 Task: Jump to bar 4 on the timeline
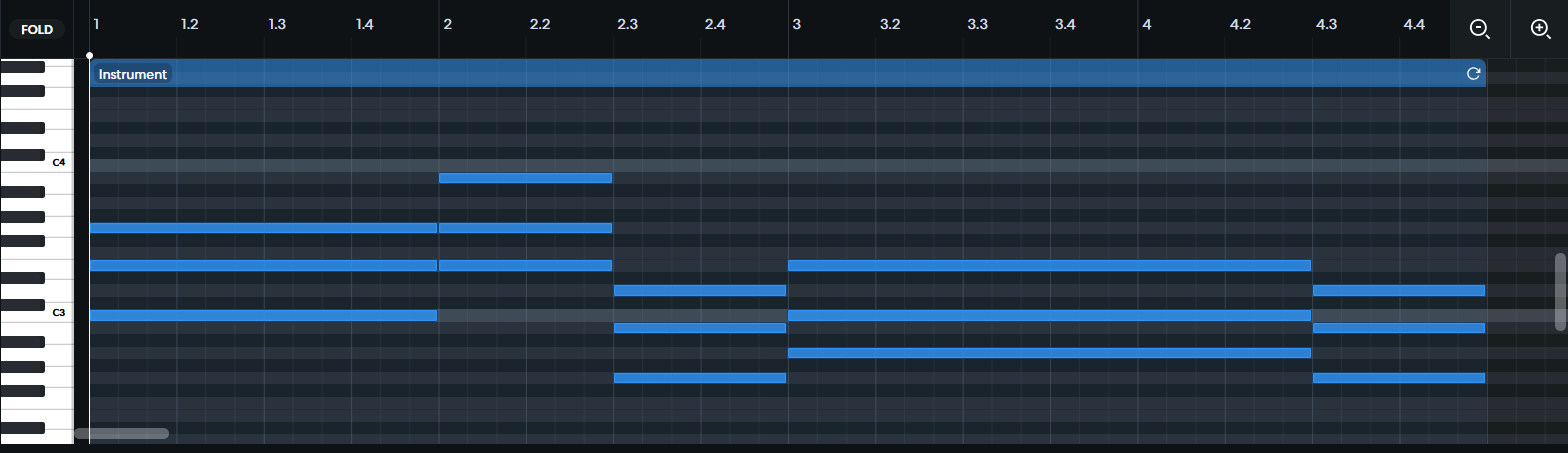point(1147,23)
